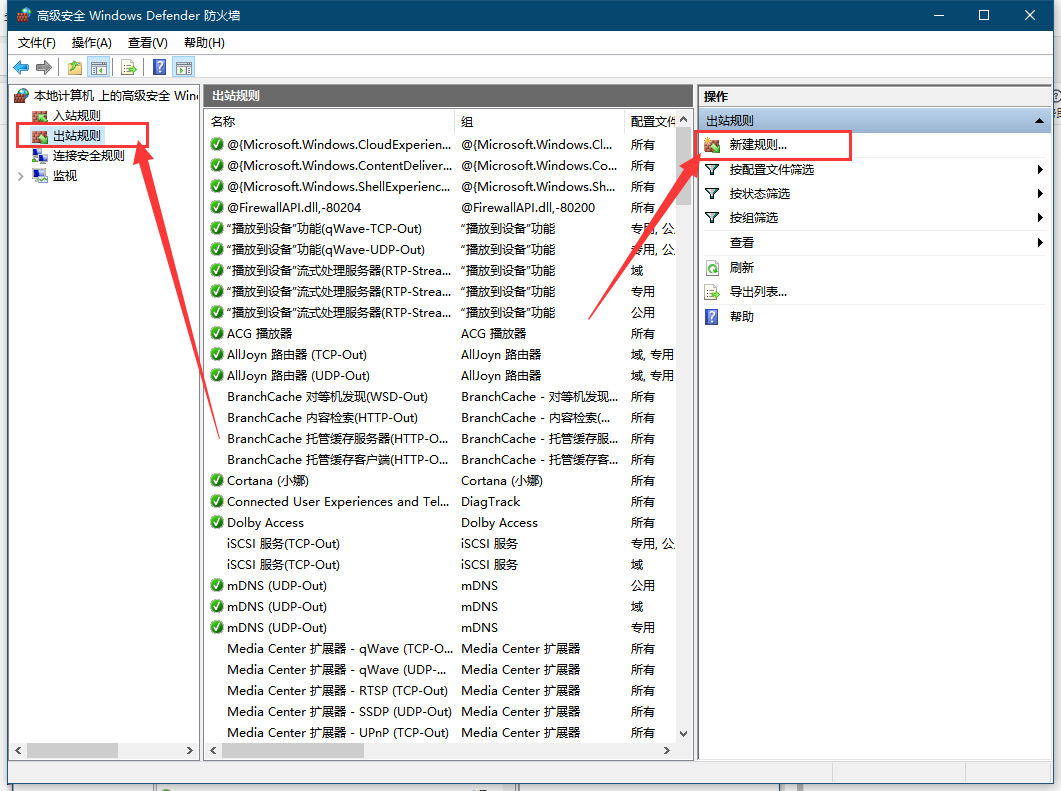Click green check icon of Dolby Access rule
Image resolution: width=1061 pixels, height=791 pixels.
[x=217, y=522]
